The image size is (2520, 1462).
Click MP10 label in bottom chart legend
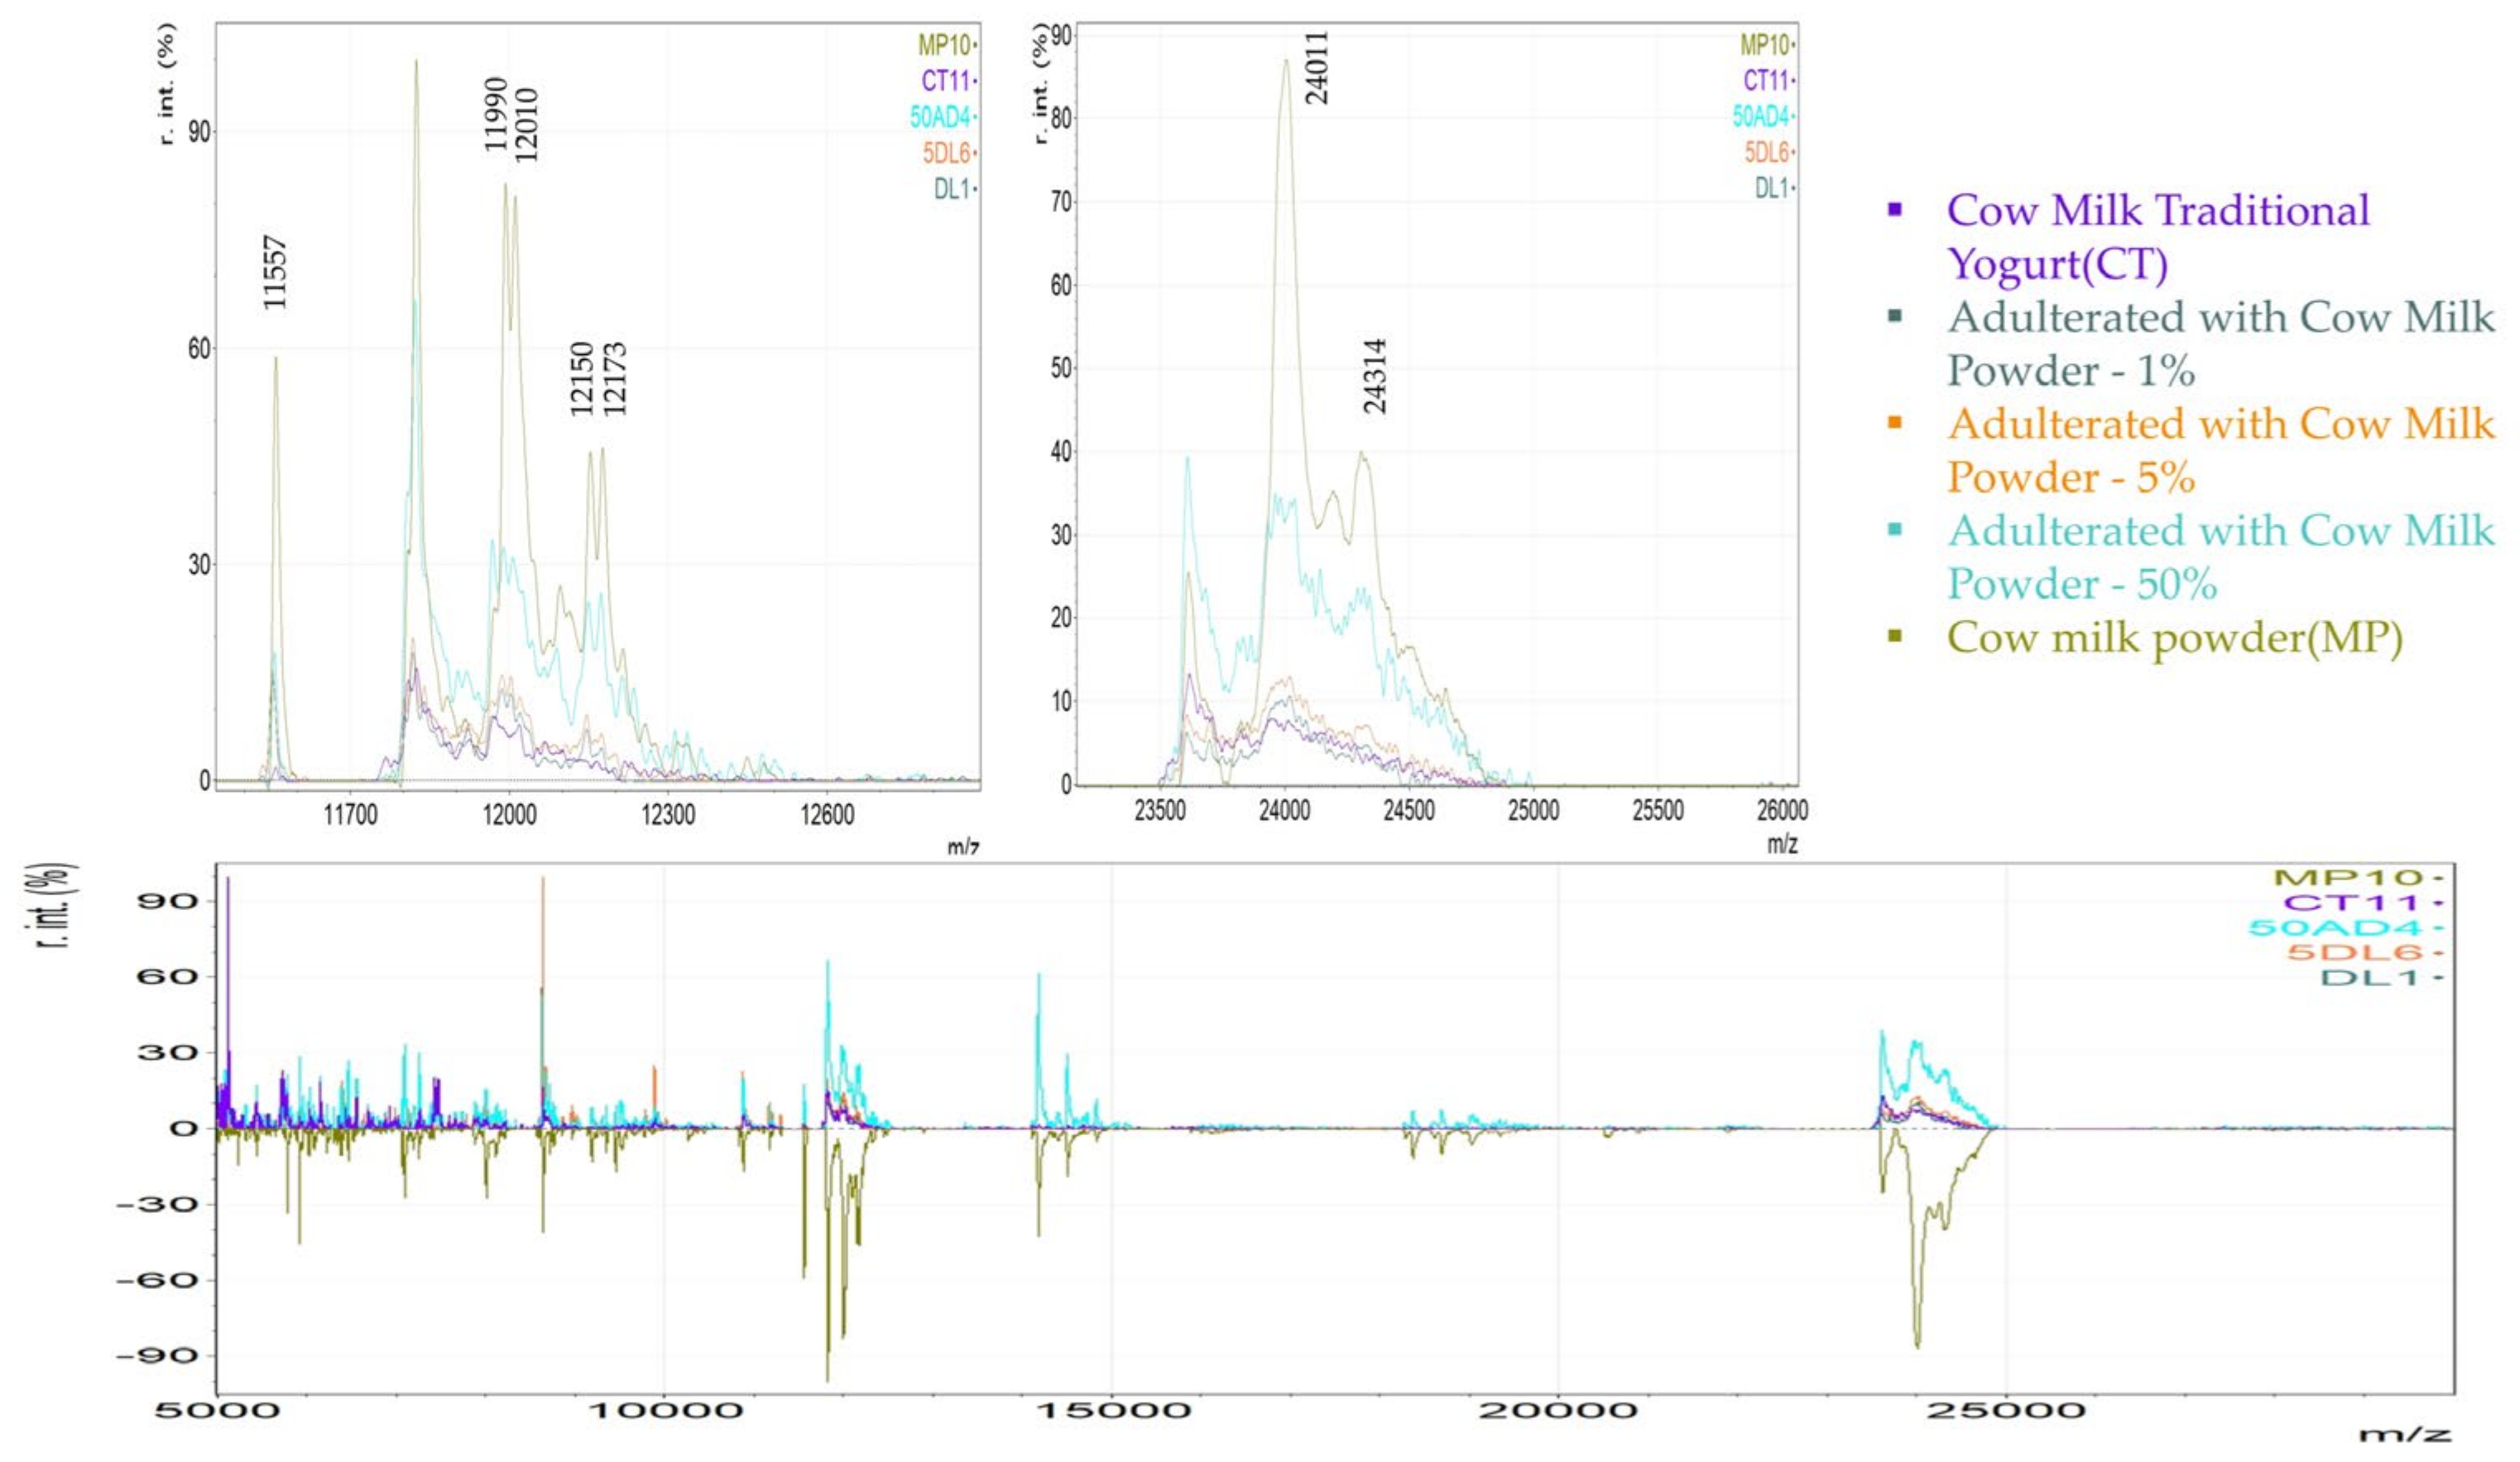click(2348, 878)
